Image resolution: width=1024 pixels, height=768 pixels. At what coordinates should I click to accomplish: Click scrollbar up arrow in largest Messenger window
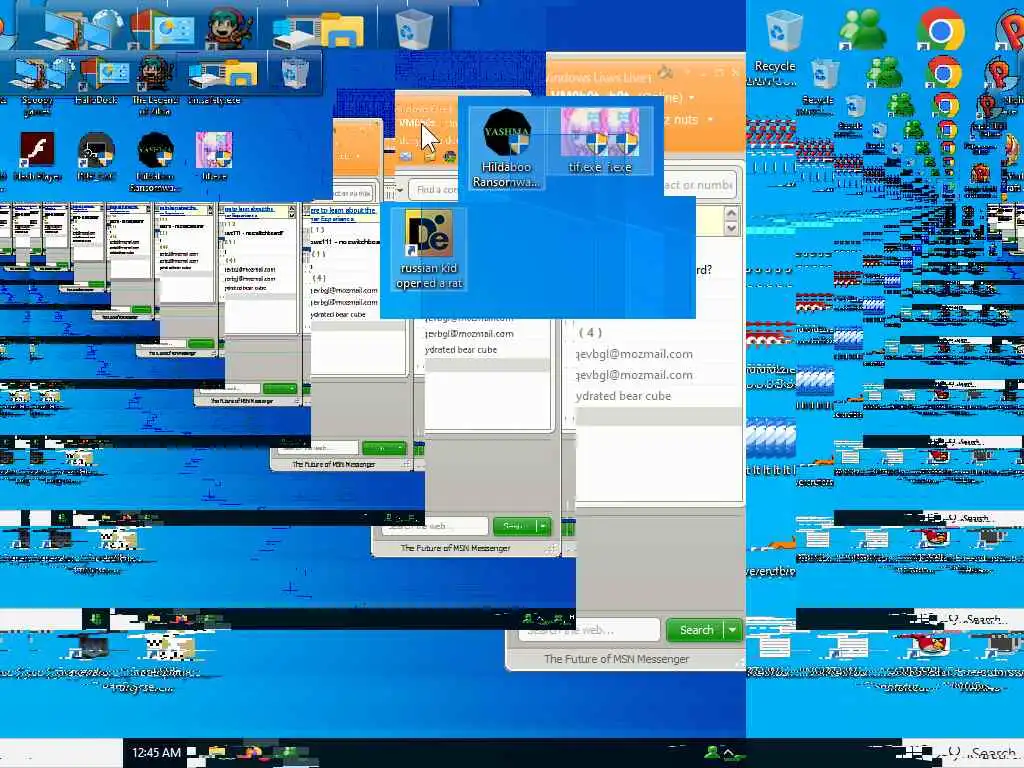tap(731, 213)
